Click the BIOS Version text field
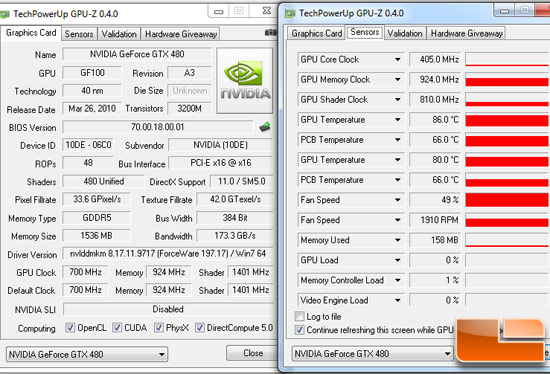550x374 pixels. click(157, 127)
